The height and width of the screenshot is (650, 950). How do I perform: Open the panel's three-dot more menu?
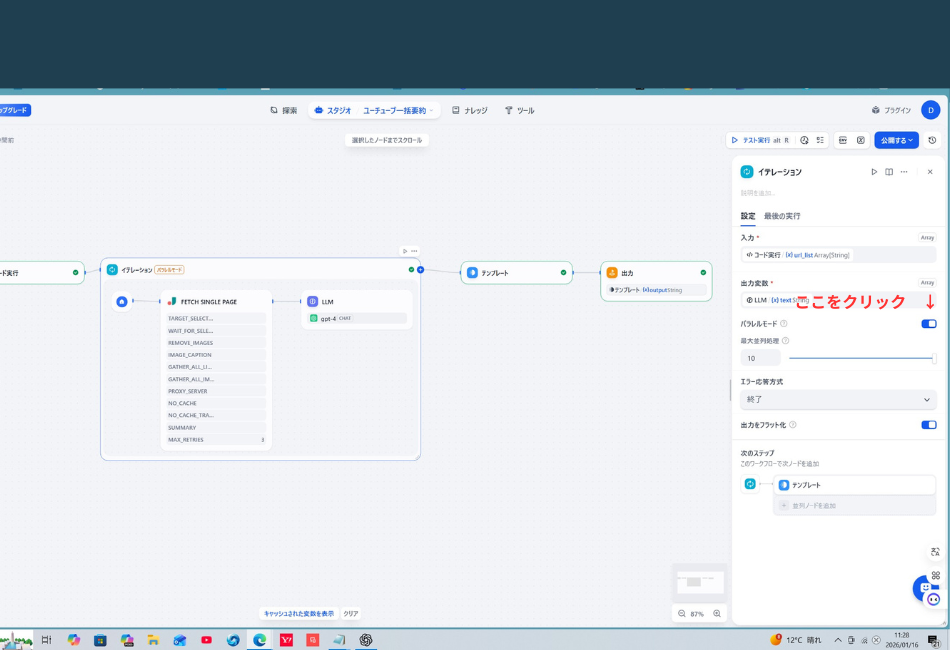904,172
